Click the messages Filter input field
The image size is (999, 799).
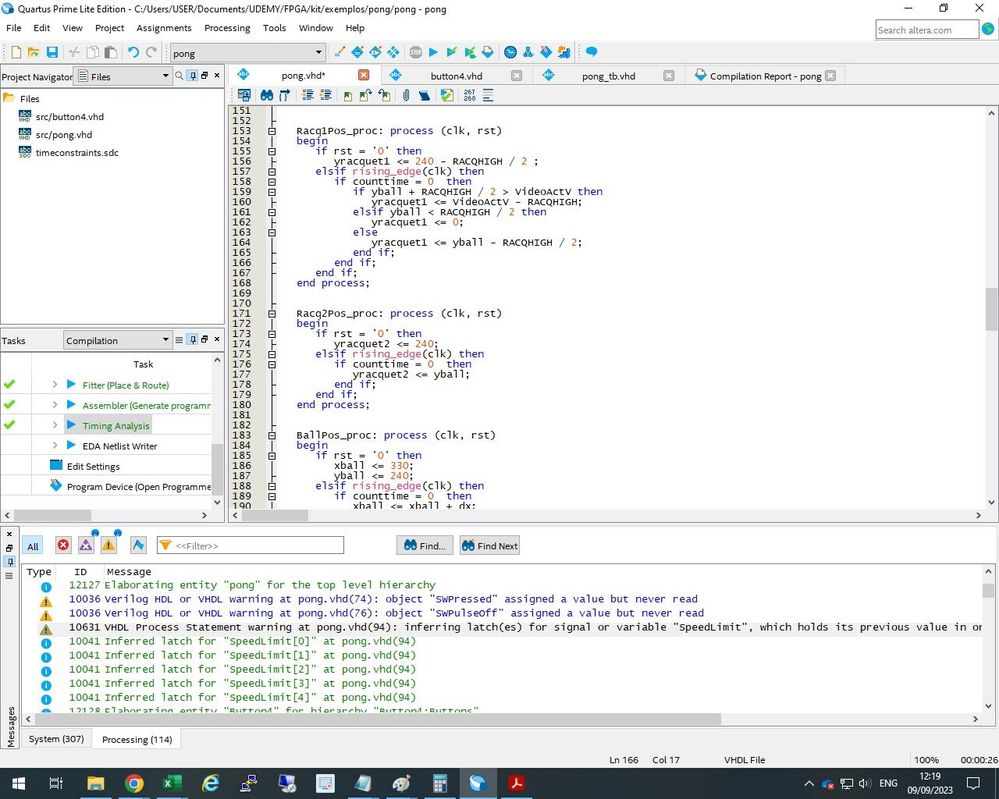pyautogui.click(x=257, y=546)
